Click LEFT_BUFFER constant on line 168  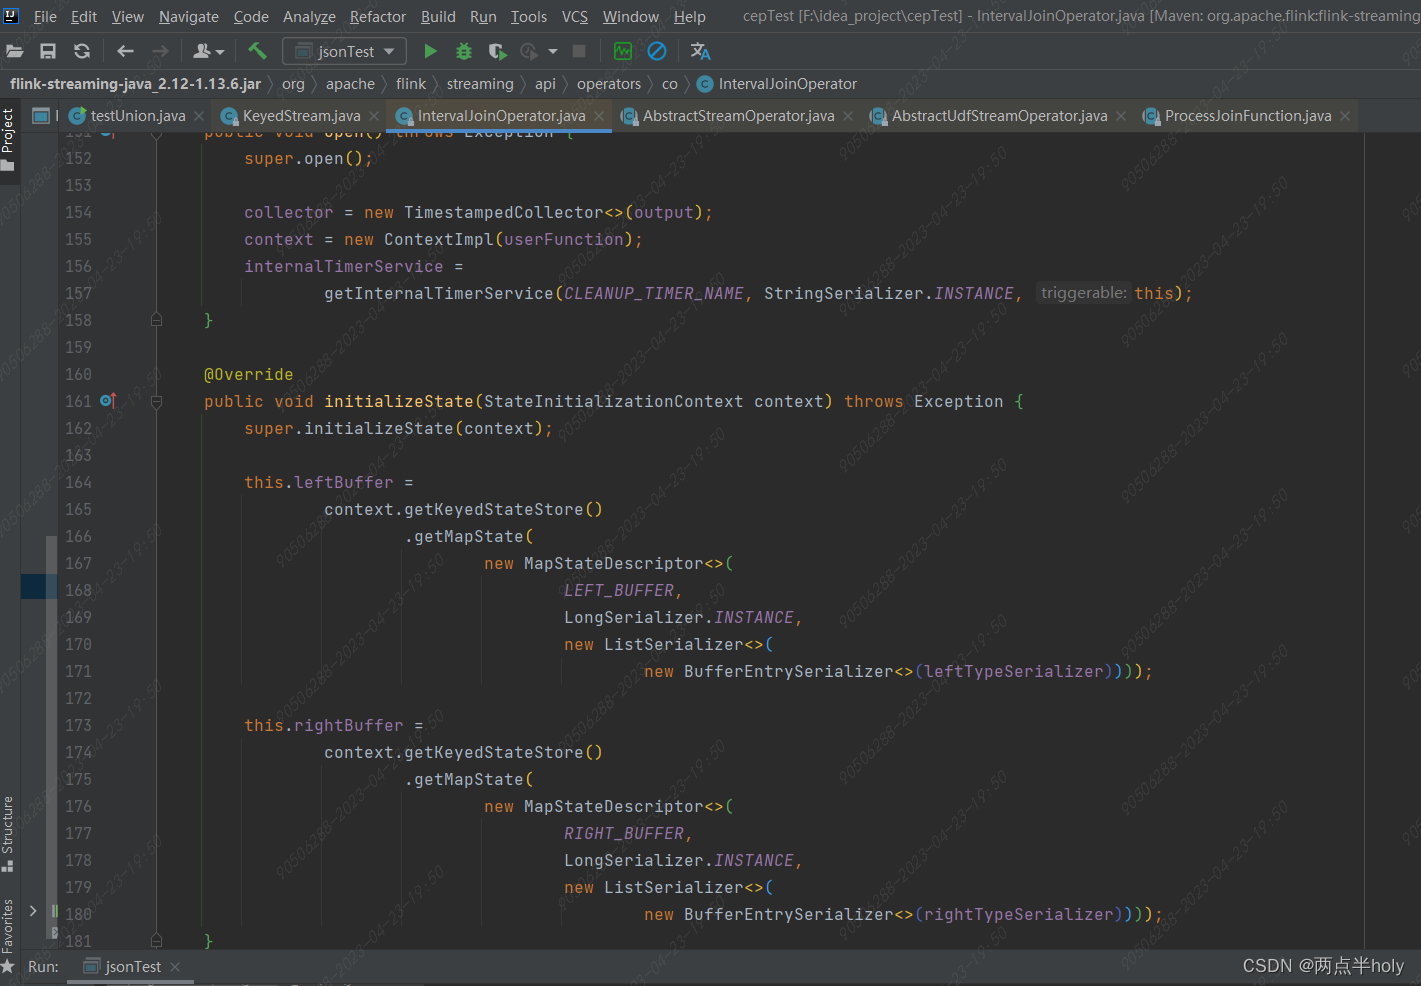(619, 590)
